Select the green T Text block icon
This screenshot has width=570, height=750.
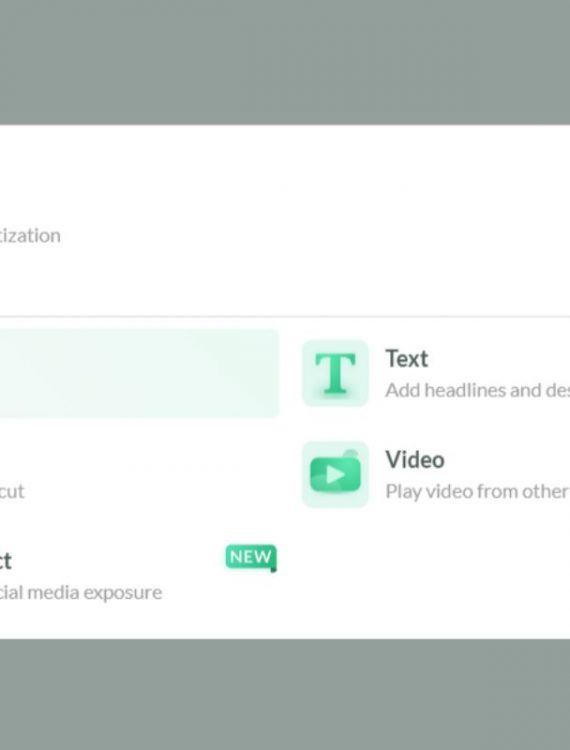click(x=335, y=373)
